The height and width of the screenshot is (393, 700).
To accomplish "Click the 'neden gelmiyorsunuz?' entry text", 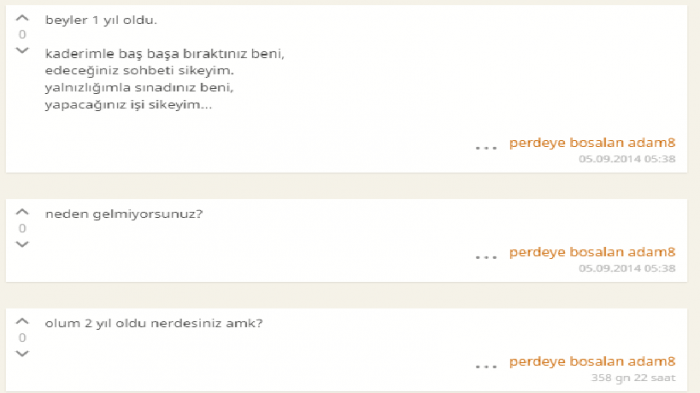I will click(124, 214).
